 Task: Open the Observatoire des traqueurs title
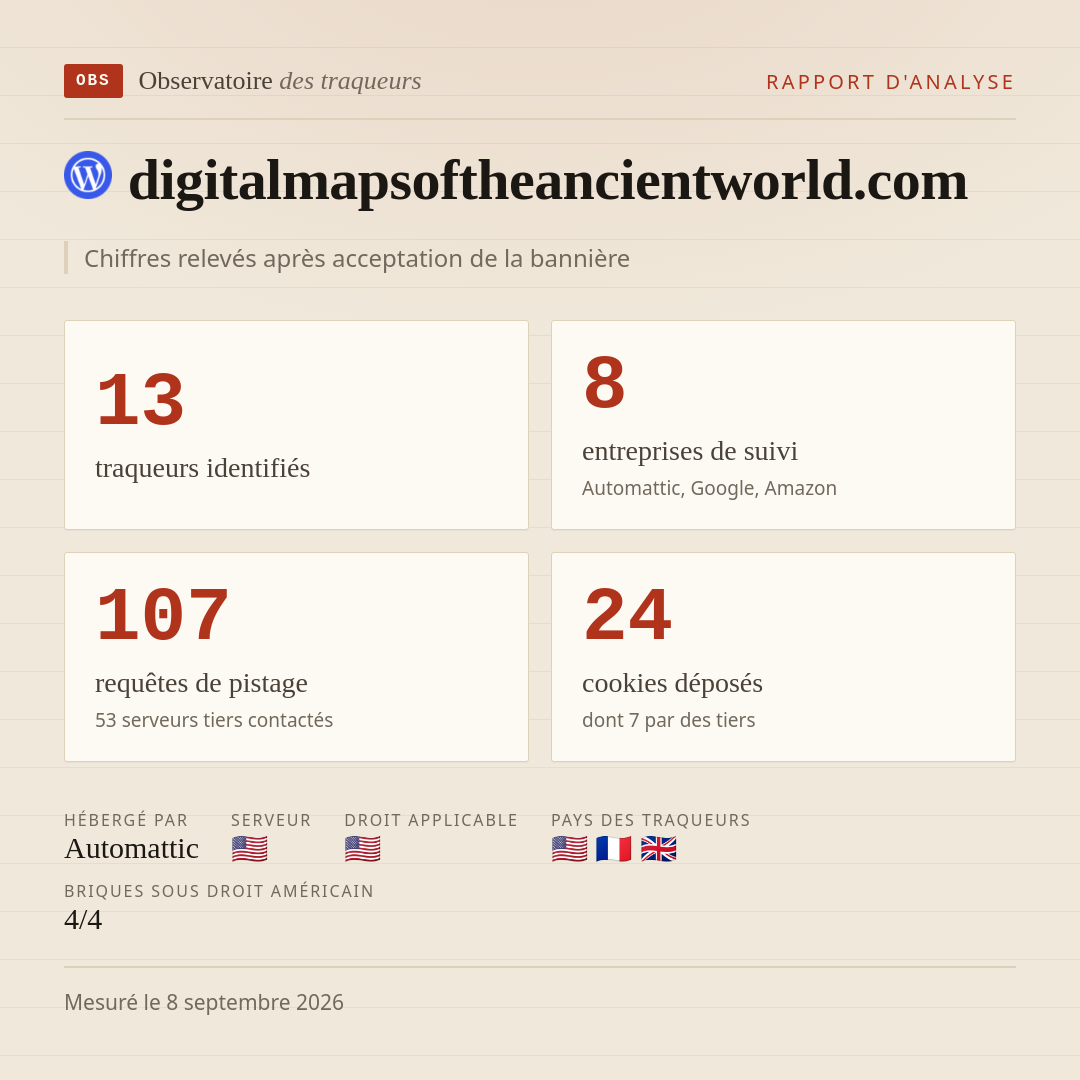(x=280, y=81)
